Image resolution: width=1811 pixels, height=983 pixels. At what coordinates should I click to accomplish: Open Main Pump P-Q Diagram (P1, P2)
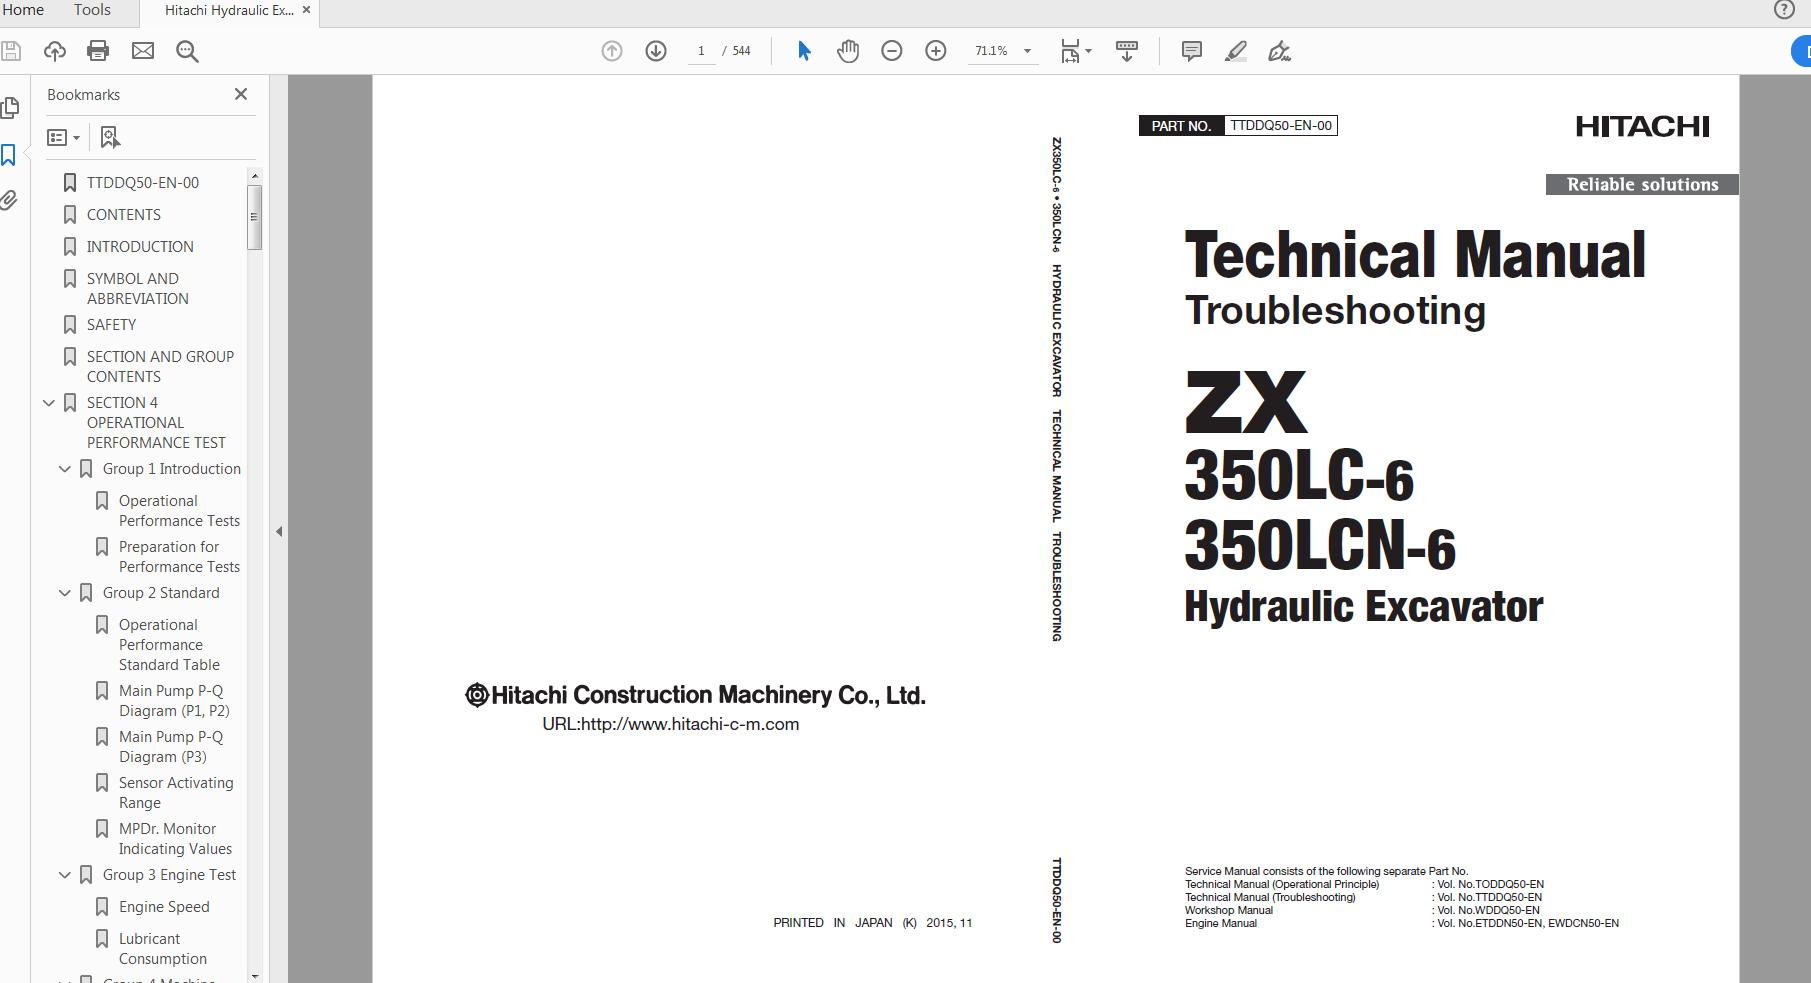[174, 701]
